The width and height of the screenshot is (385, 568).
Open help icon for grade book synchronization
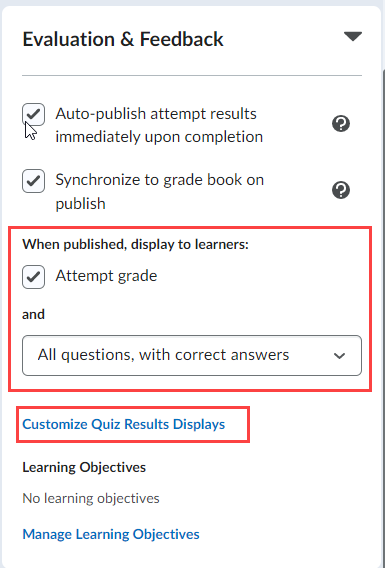click(x=341, y=190)
